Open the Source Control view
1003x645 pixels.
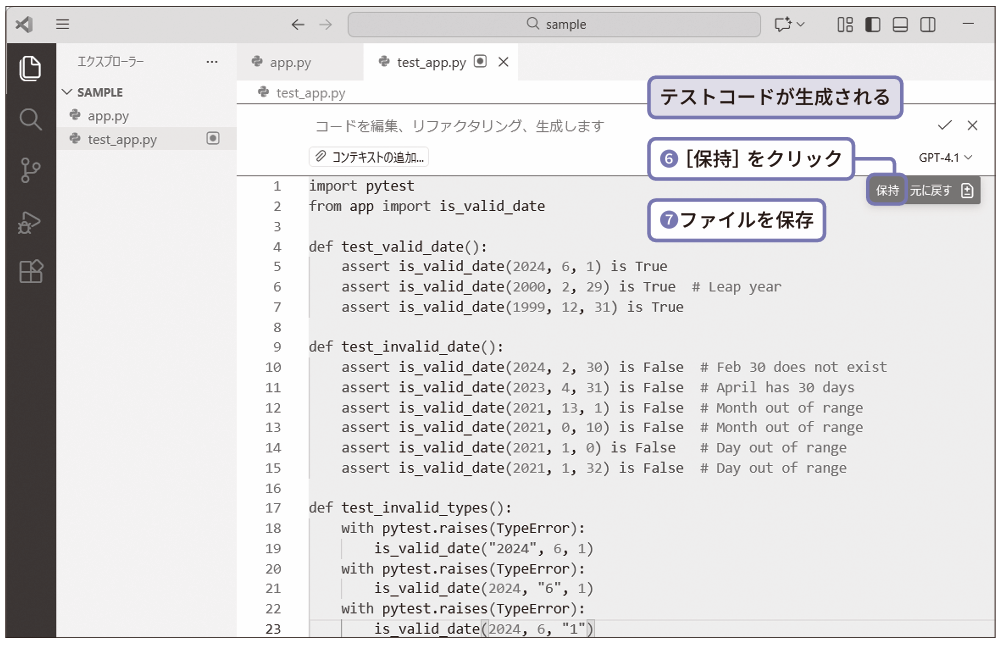30,170
